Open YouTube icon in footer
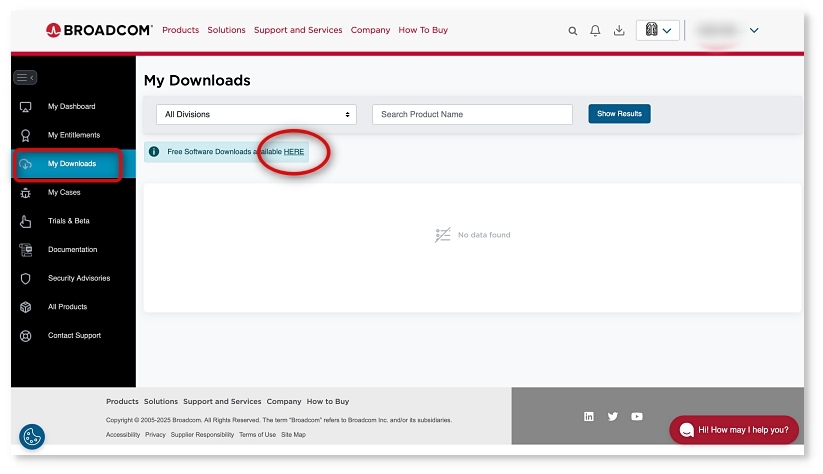 tap(637, 417)
